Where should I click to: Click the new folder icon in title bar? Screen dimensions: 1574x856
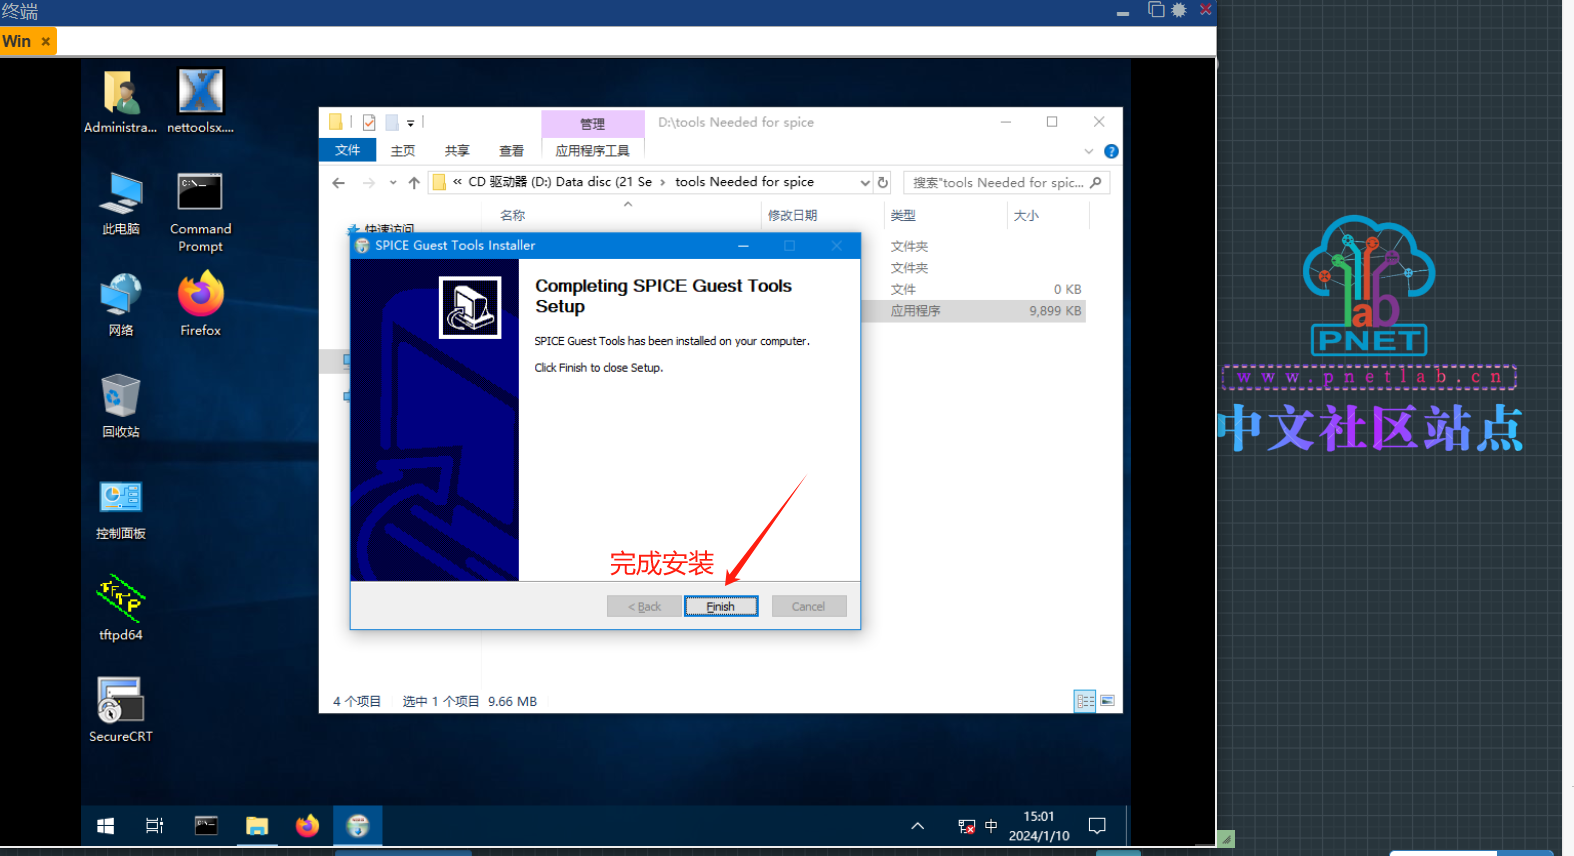(x=392, y=123)
